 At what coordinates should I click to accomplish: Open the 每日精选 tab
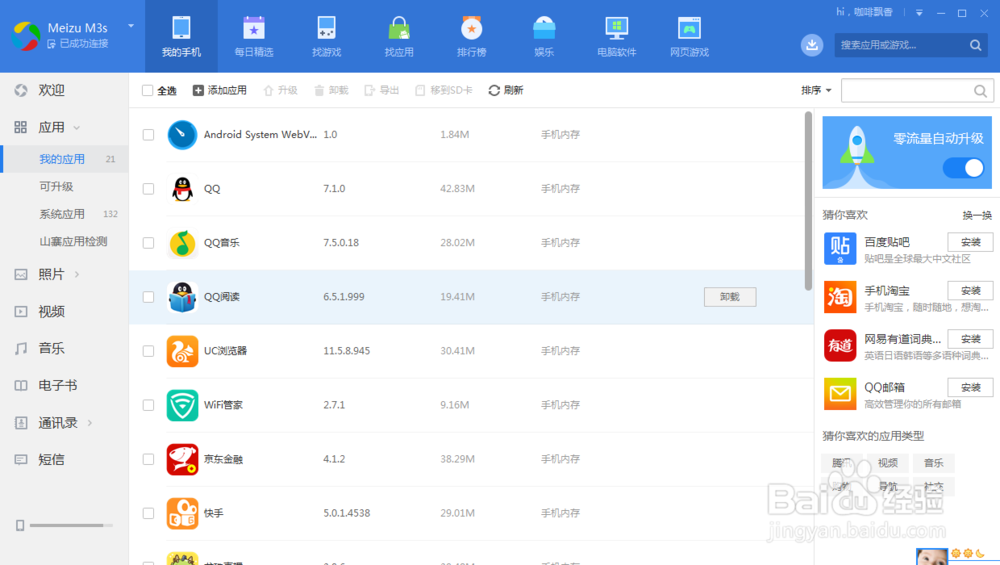coord(254,36)
